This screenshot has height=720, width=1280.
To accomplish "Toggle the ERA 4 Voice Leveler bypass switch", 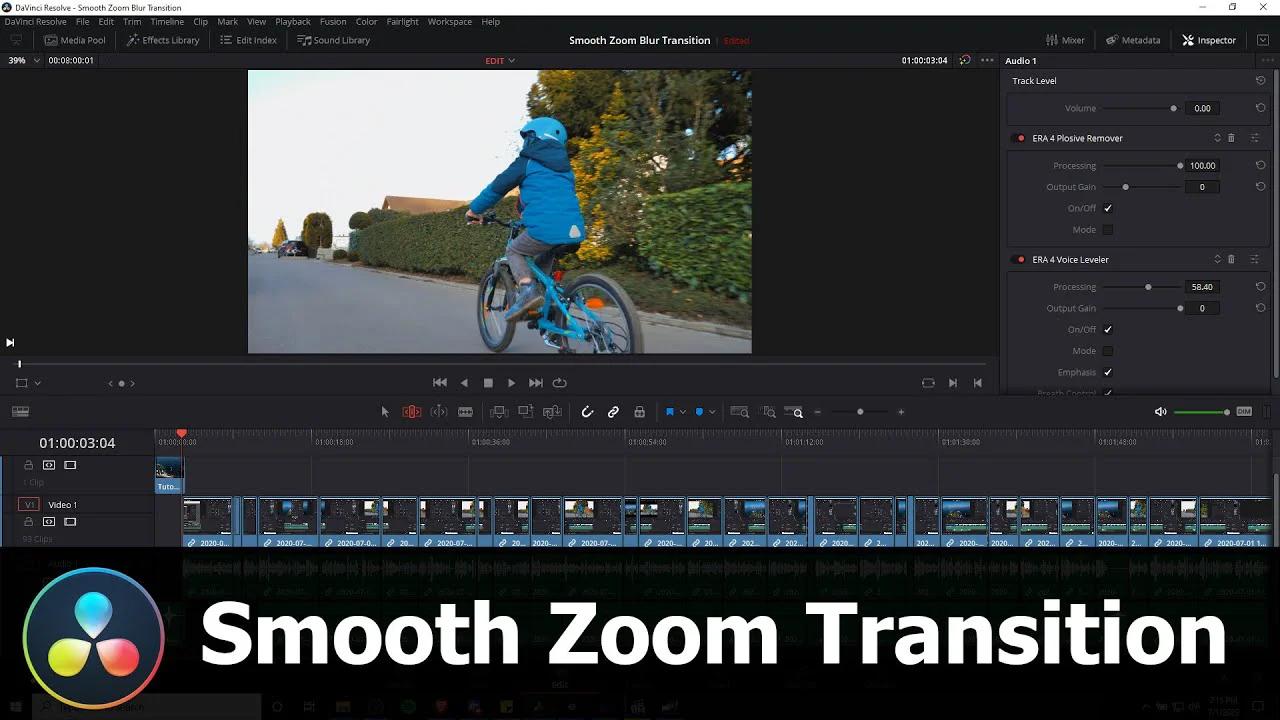I will pyautogui.click(x=1019, y=259).
